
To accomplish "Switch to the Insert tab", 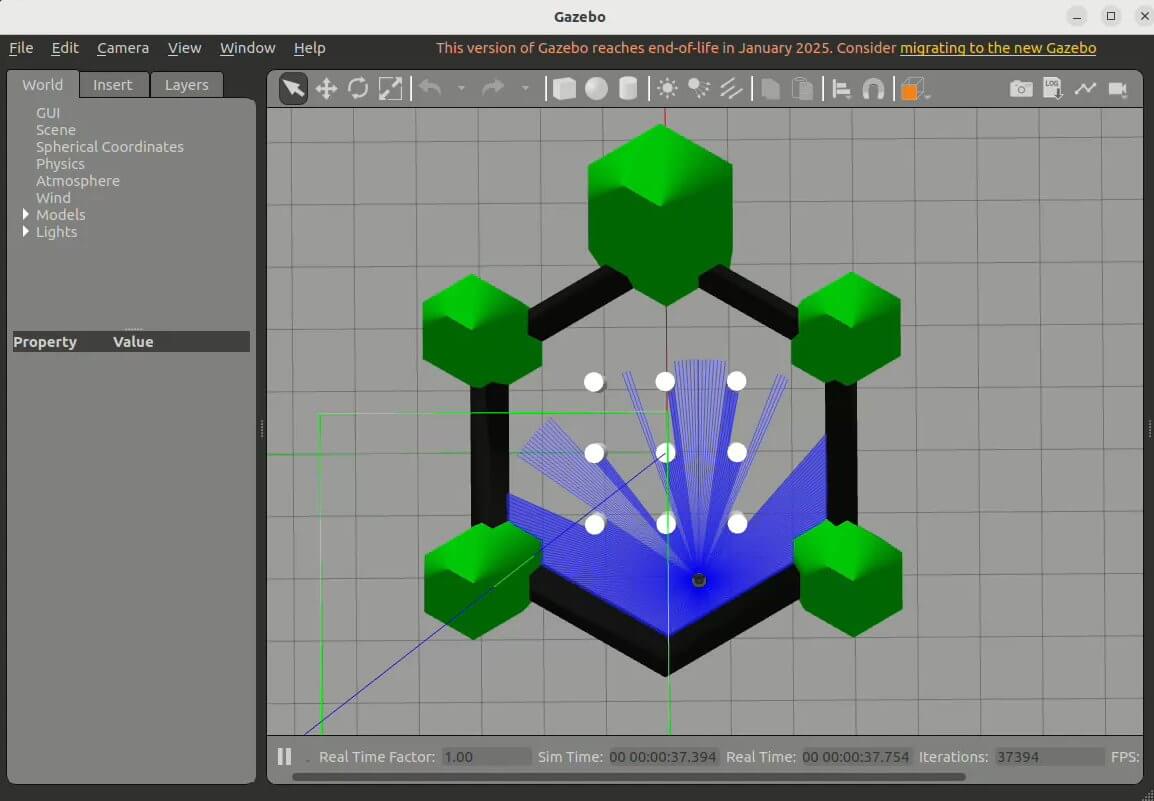I will pyautogui.click(x=112, y=85).
